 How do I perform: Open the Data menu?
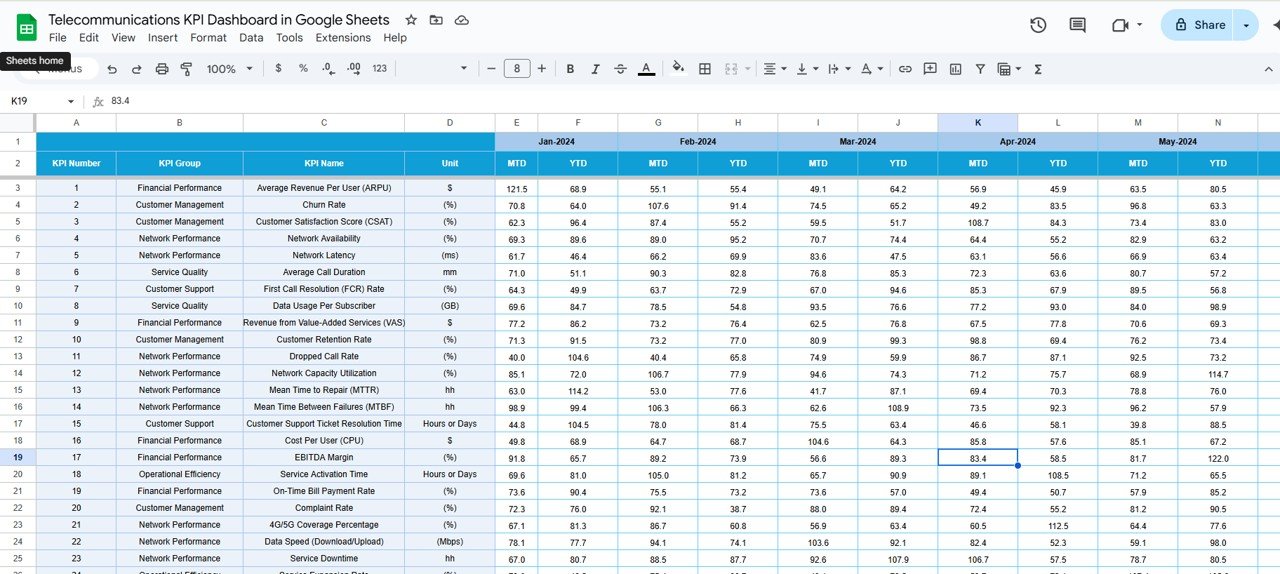coord(251,37)
